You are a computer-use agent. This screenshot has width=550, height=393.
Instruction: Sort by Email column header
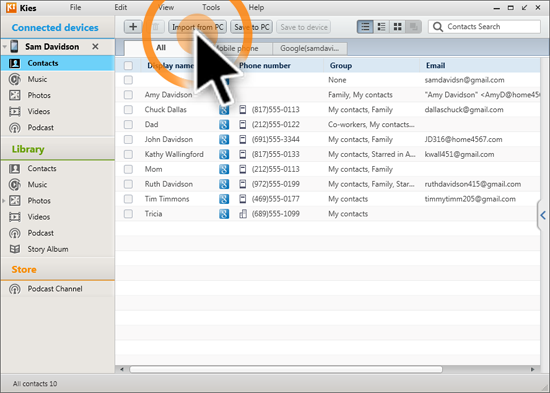[x=435, y=66]
